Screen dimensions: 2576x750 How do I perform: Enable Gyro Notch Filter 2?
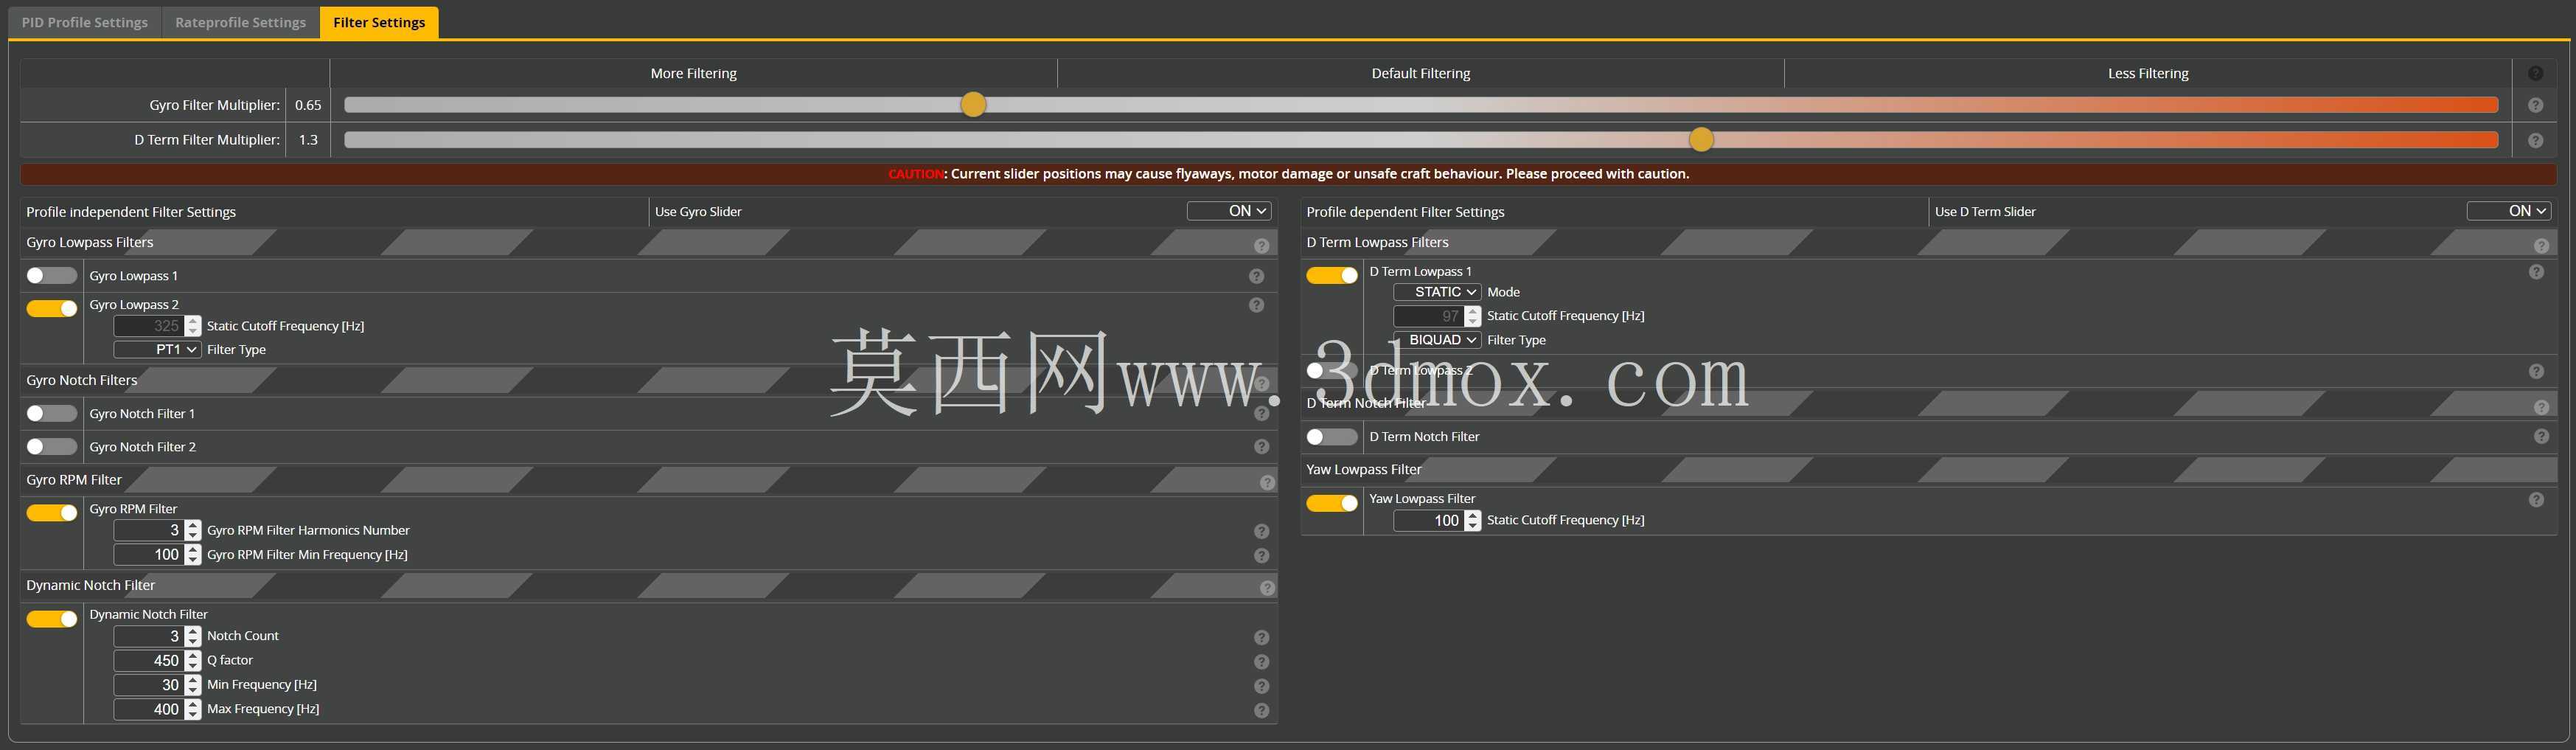click(x=52, y=446)
